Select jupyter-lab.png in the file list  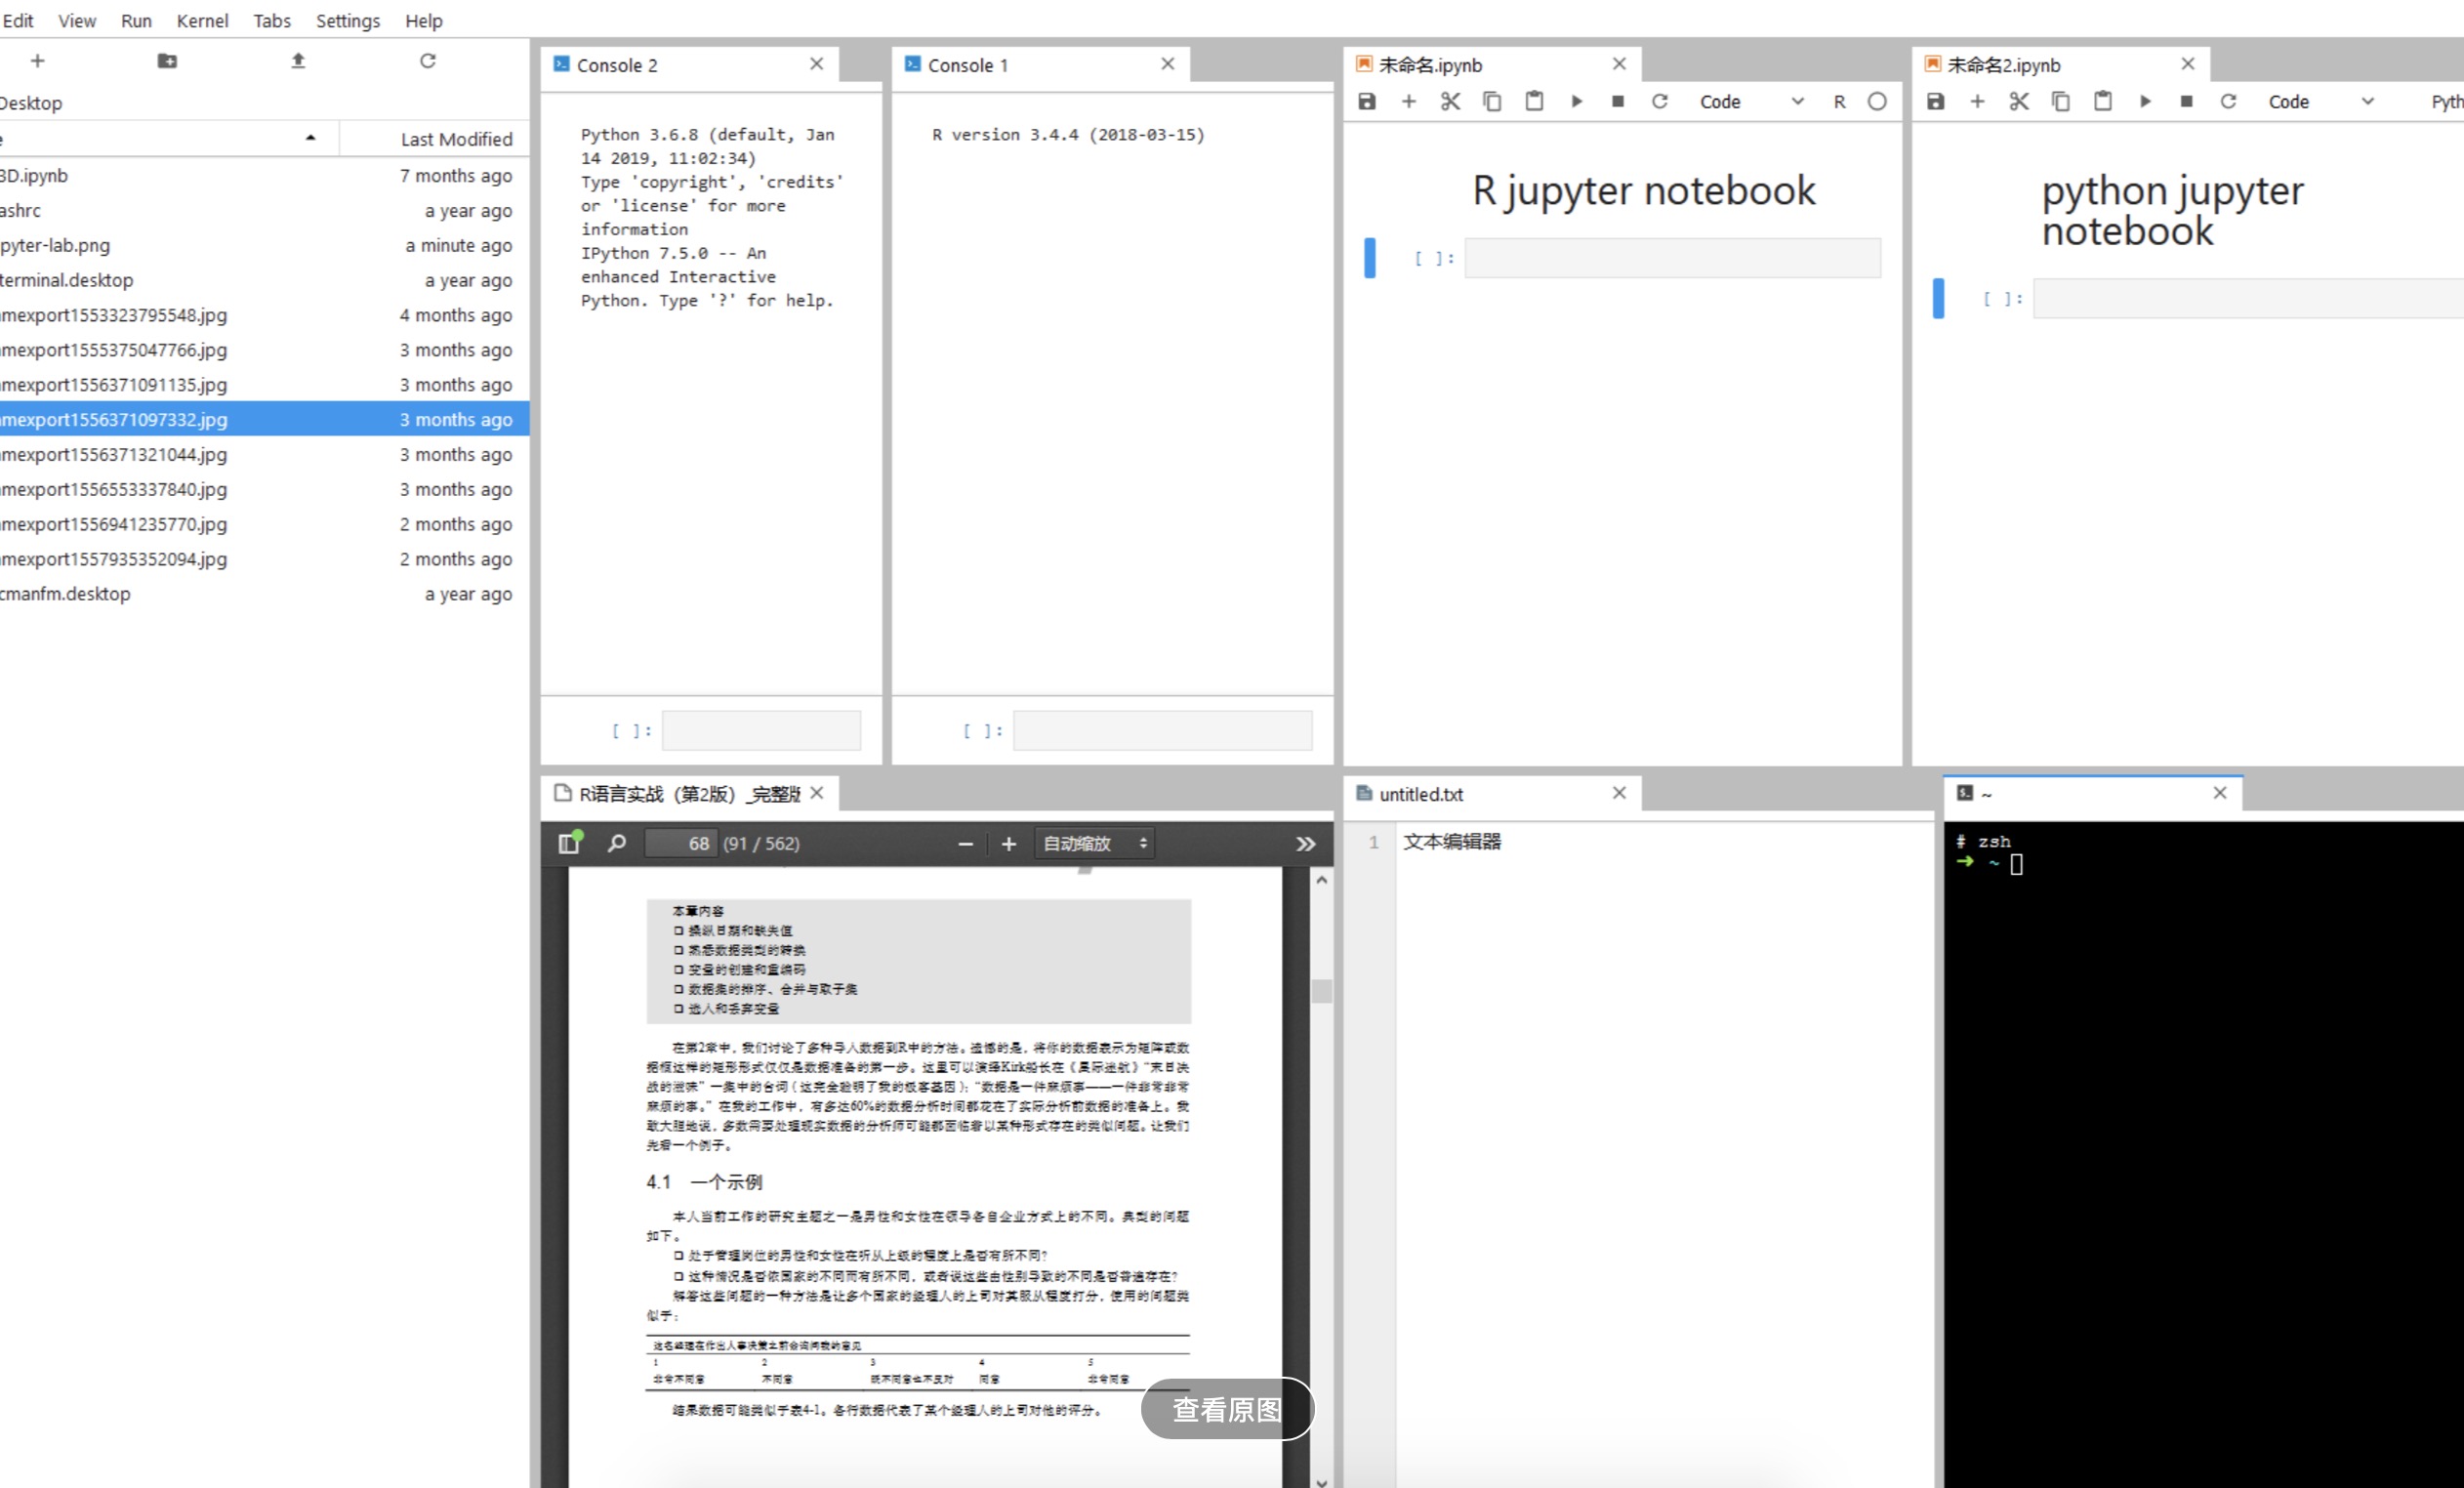click(56, 245)
